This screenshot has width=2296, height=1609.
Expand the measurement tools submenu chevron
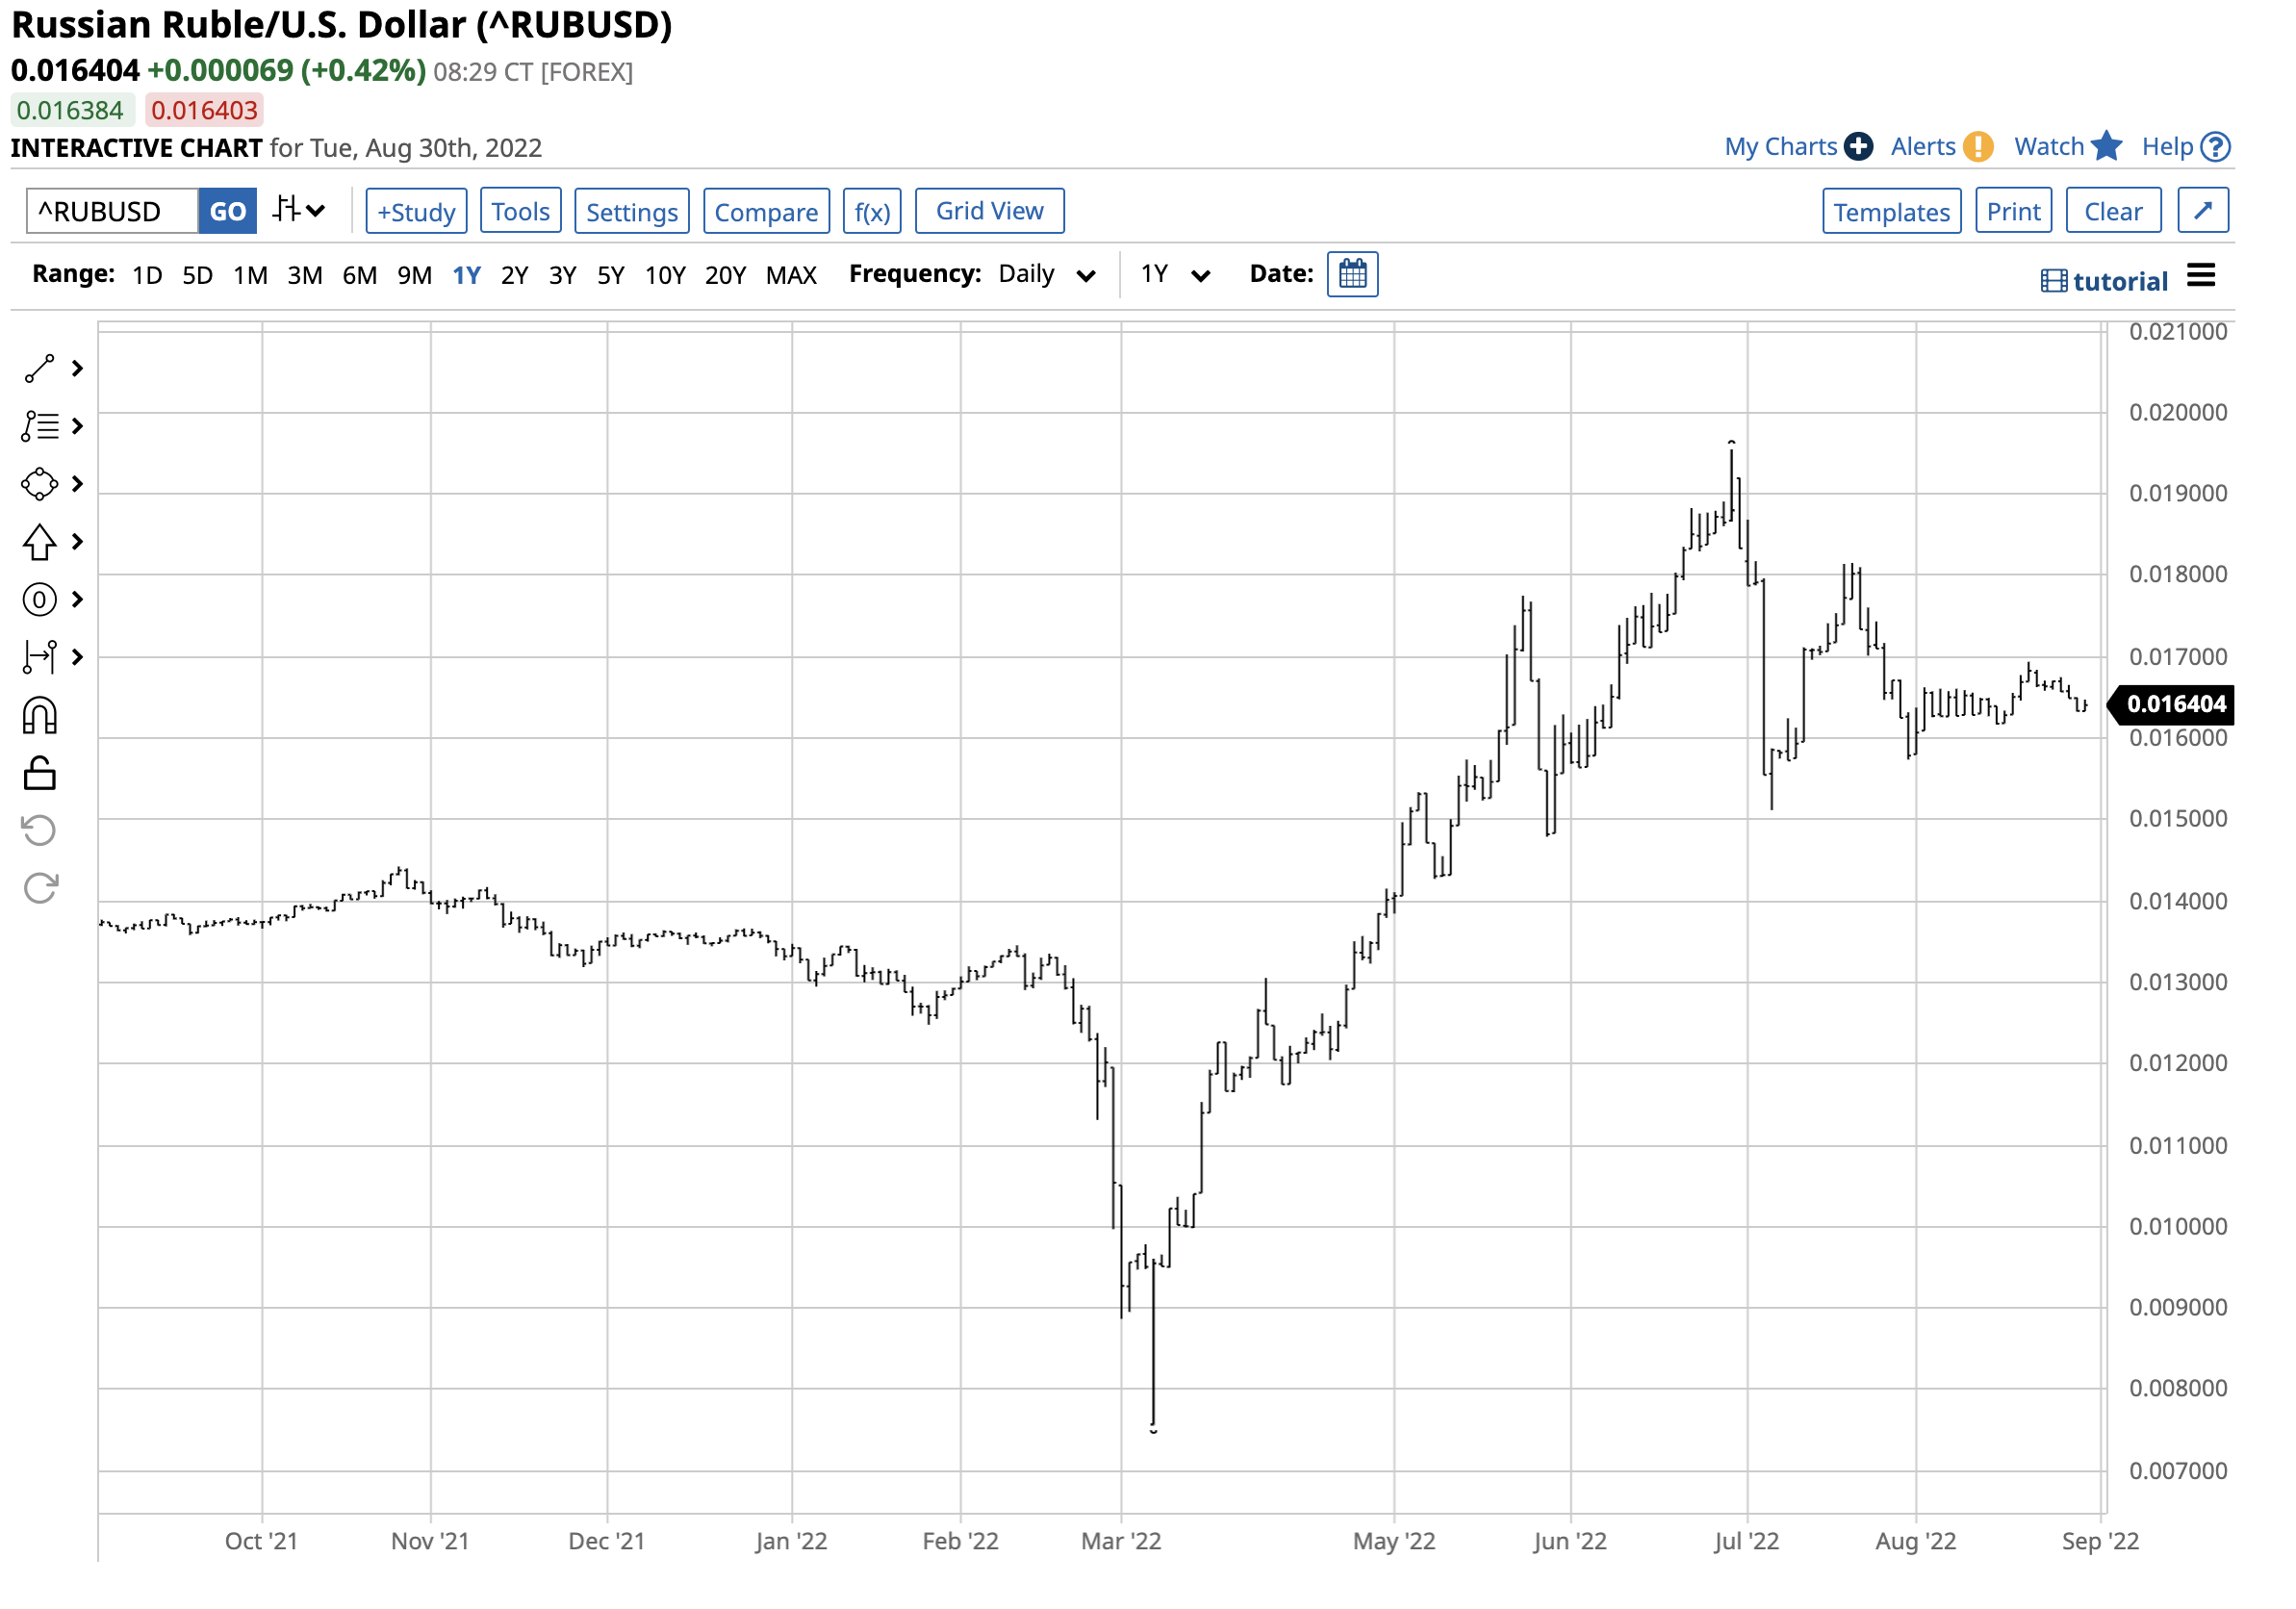click(x=77, y=658)
